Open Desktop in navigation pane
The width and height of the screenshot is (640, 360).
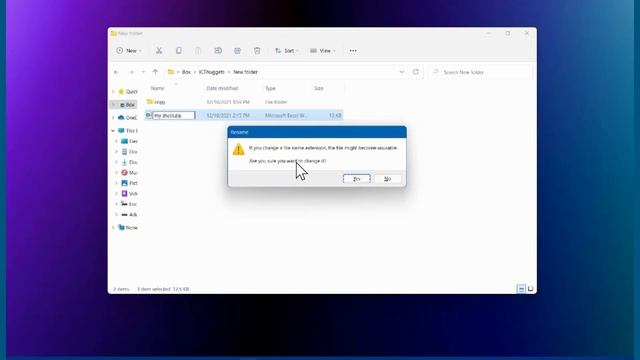tap(130, 141)
